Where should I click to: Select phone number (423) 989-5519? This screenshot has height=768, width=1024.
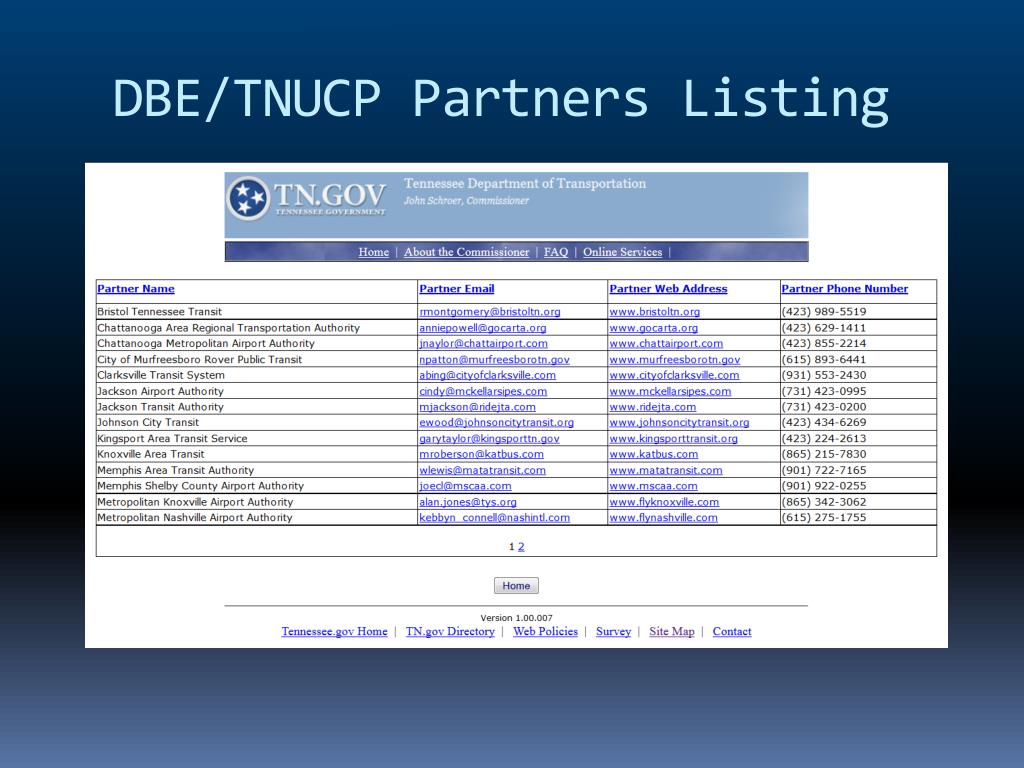824,312
